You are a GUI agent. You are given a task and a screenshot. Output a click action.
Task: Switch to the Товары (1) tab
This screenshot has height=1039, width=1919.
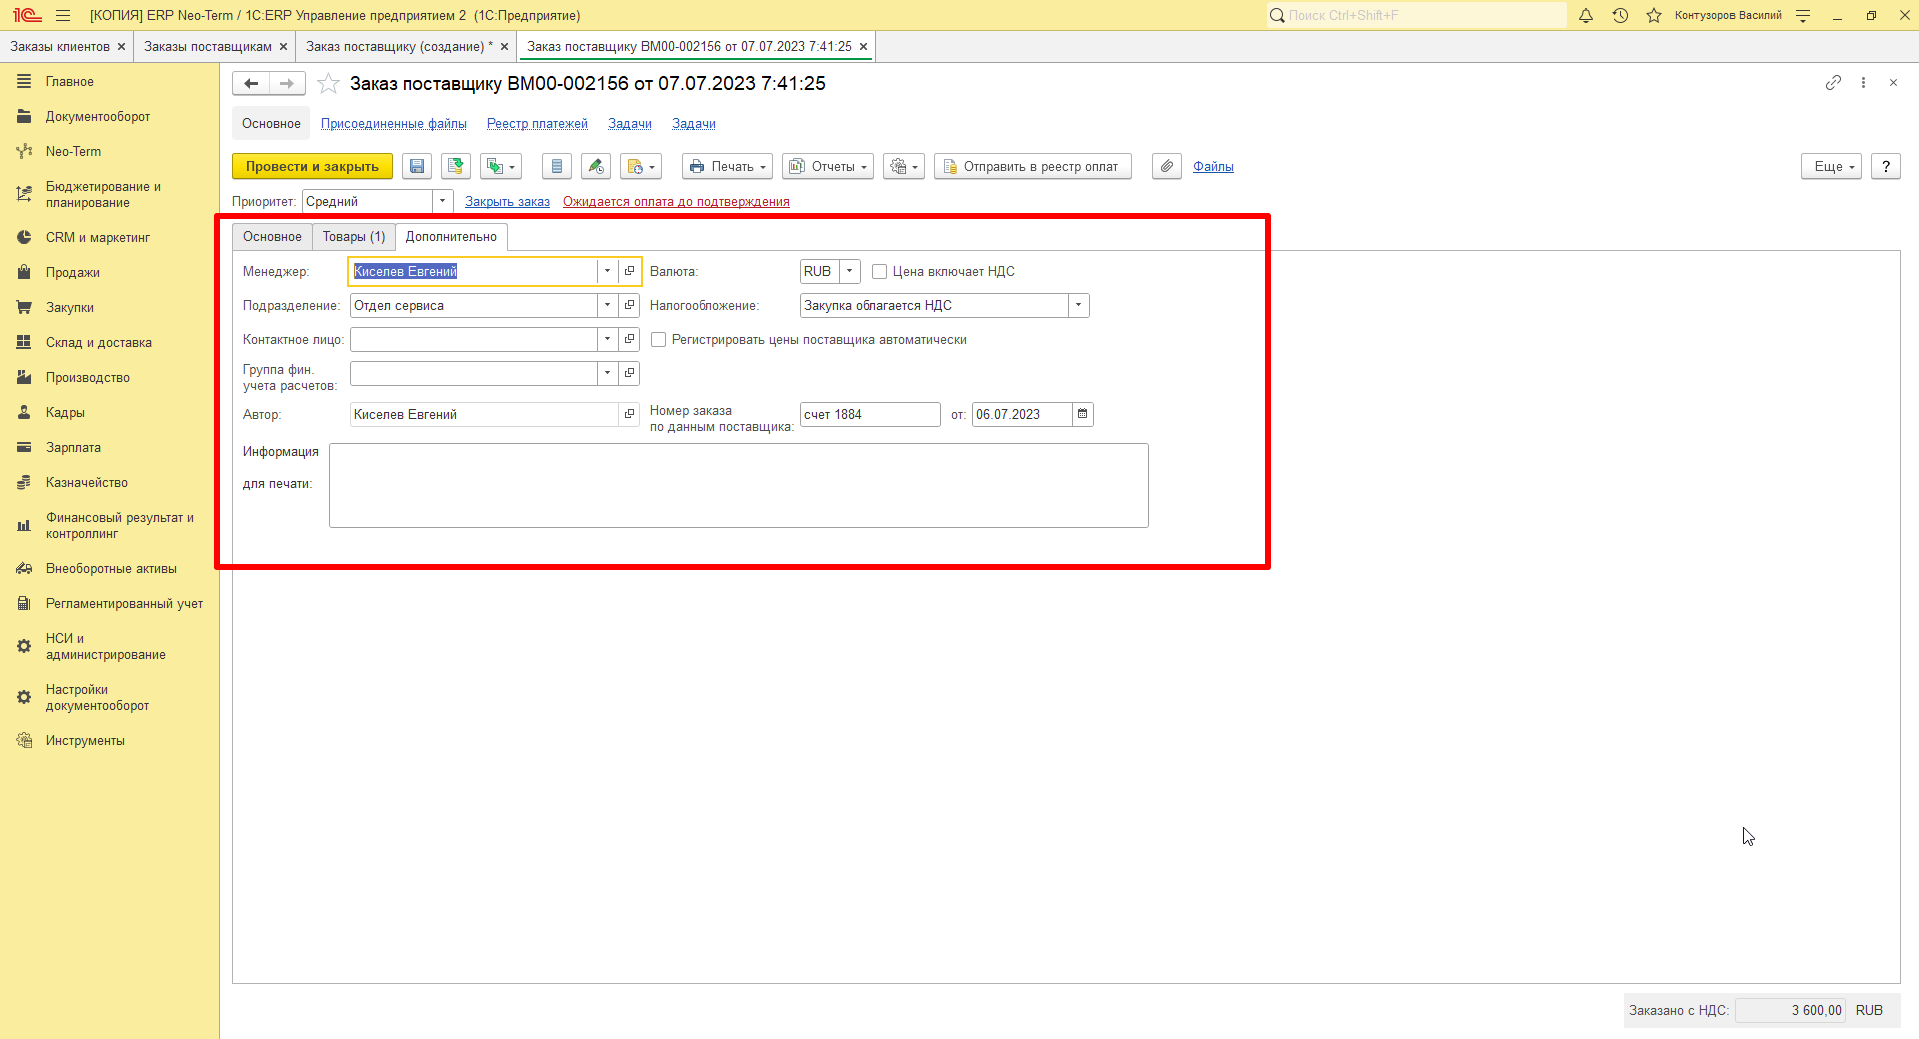(354, 237)
